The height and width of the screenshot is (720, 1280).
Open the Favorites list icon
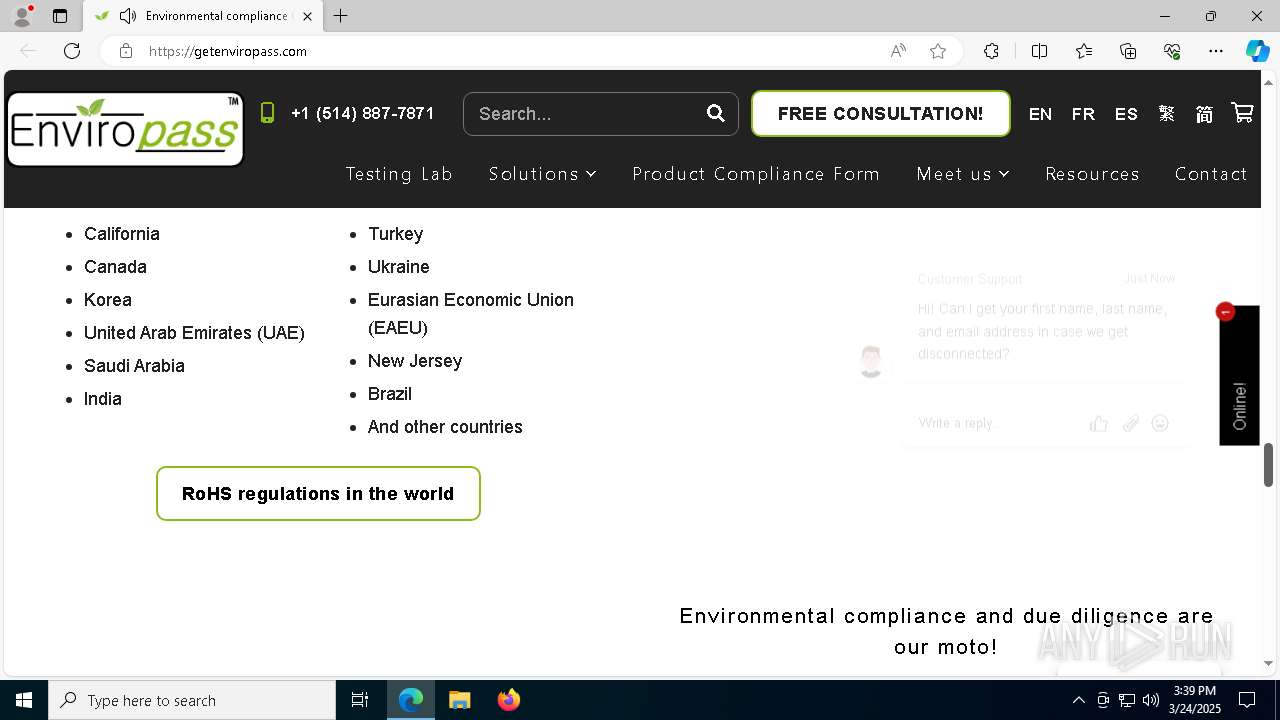1084,51
